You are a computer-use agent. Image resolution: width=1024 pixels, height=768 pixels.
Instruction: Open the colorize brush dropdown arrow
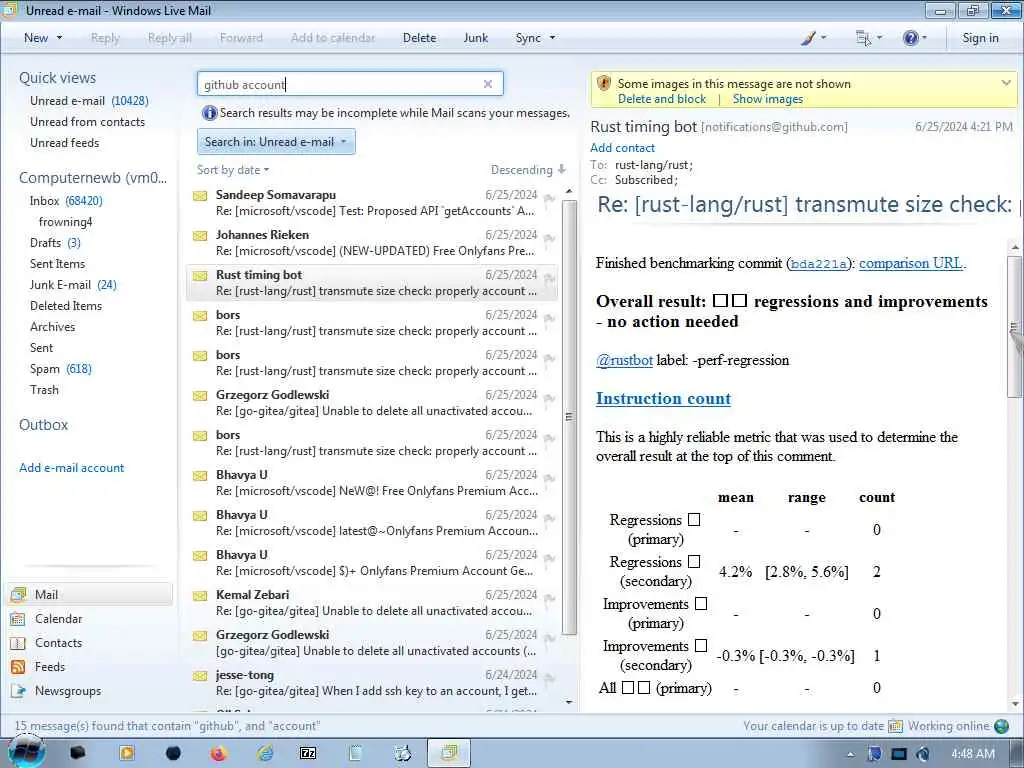coord(823,38)
